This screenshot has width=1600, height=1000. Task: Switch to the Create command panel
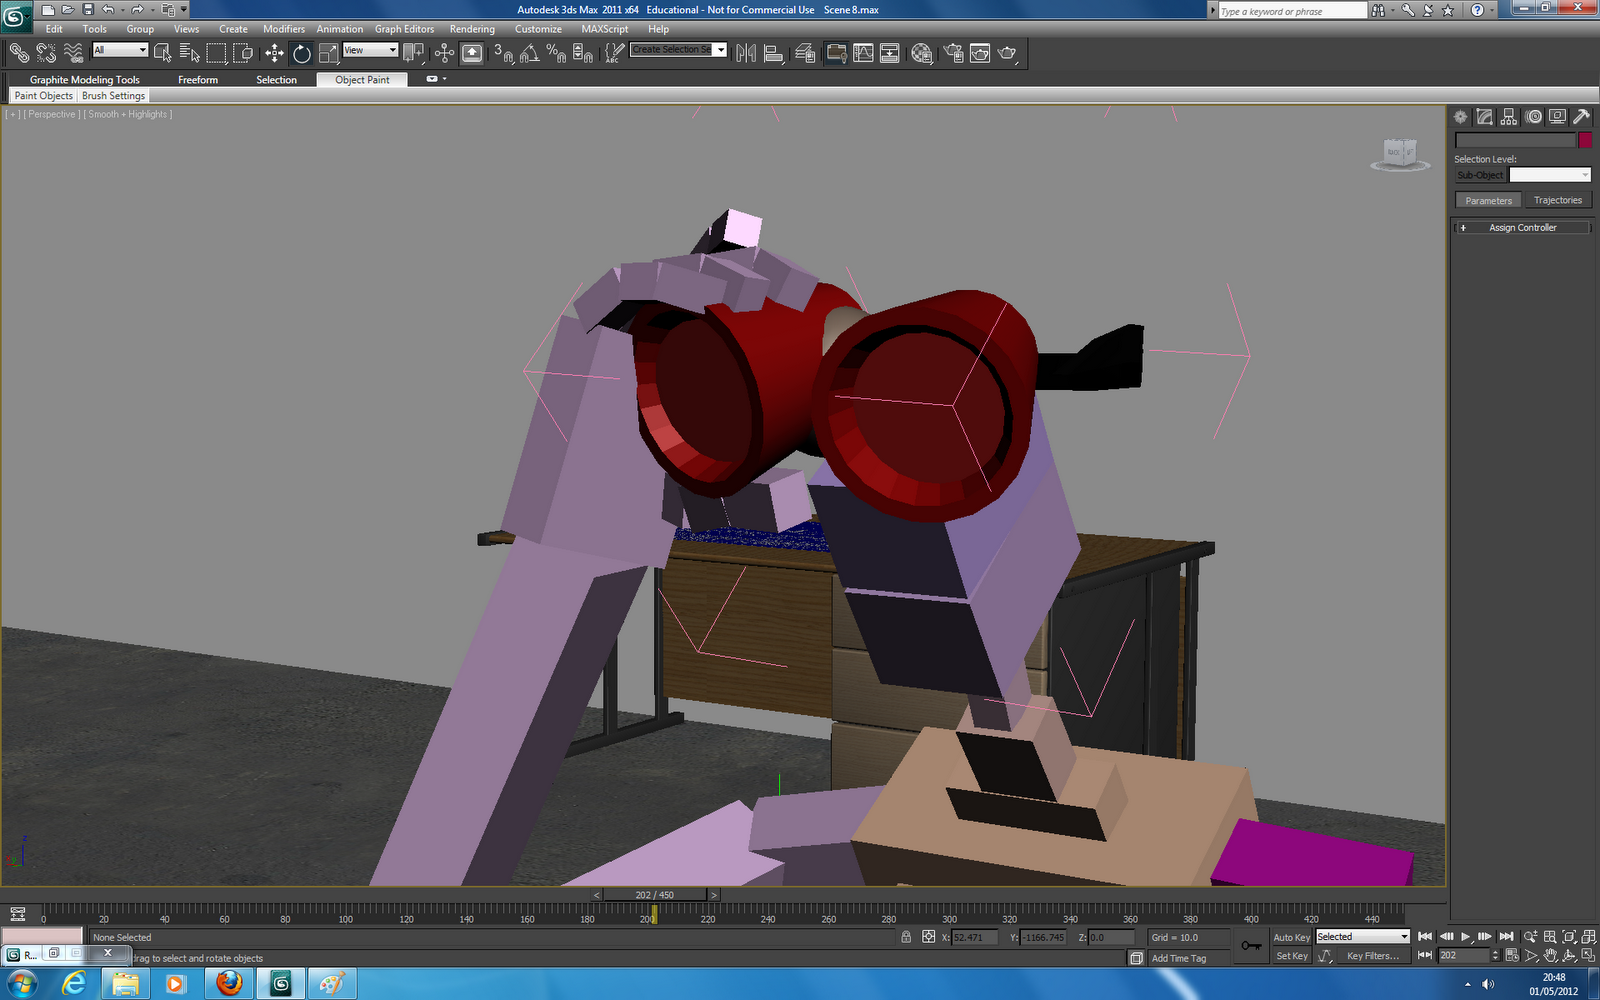pyautogui.click(x=1460, y=117)
